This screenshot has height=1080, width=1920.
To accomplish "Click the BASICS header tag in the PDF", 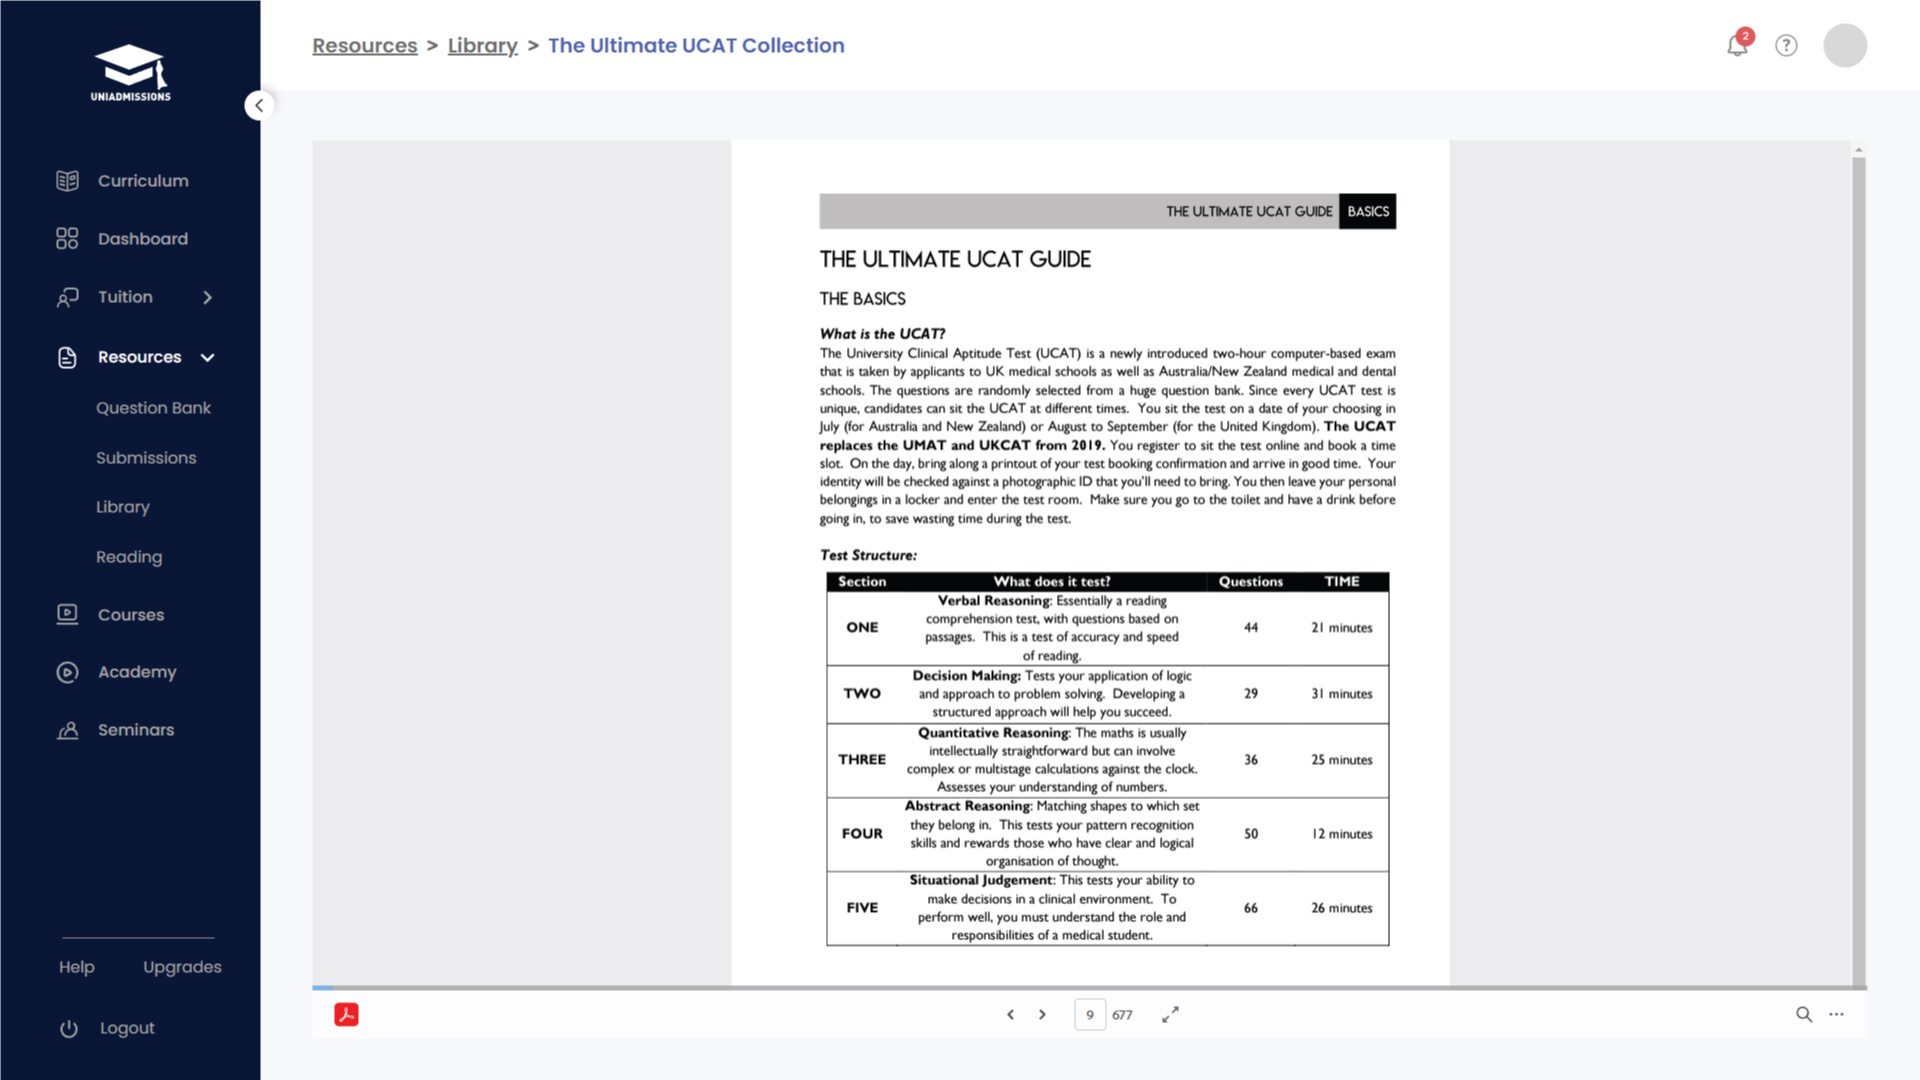I will coord(1367,211).
